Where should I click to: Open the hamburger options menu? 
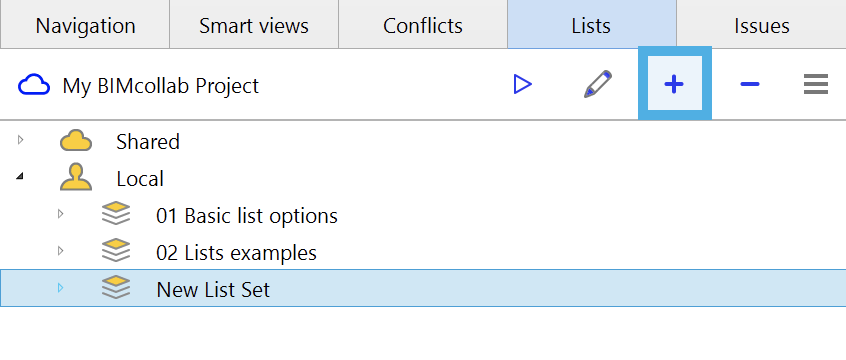coord(816,85)
